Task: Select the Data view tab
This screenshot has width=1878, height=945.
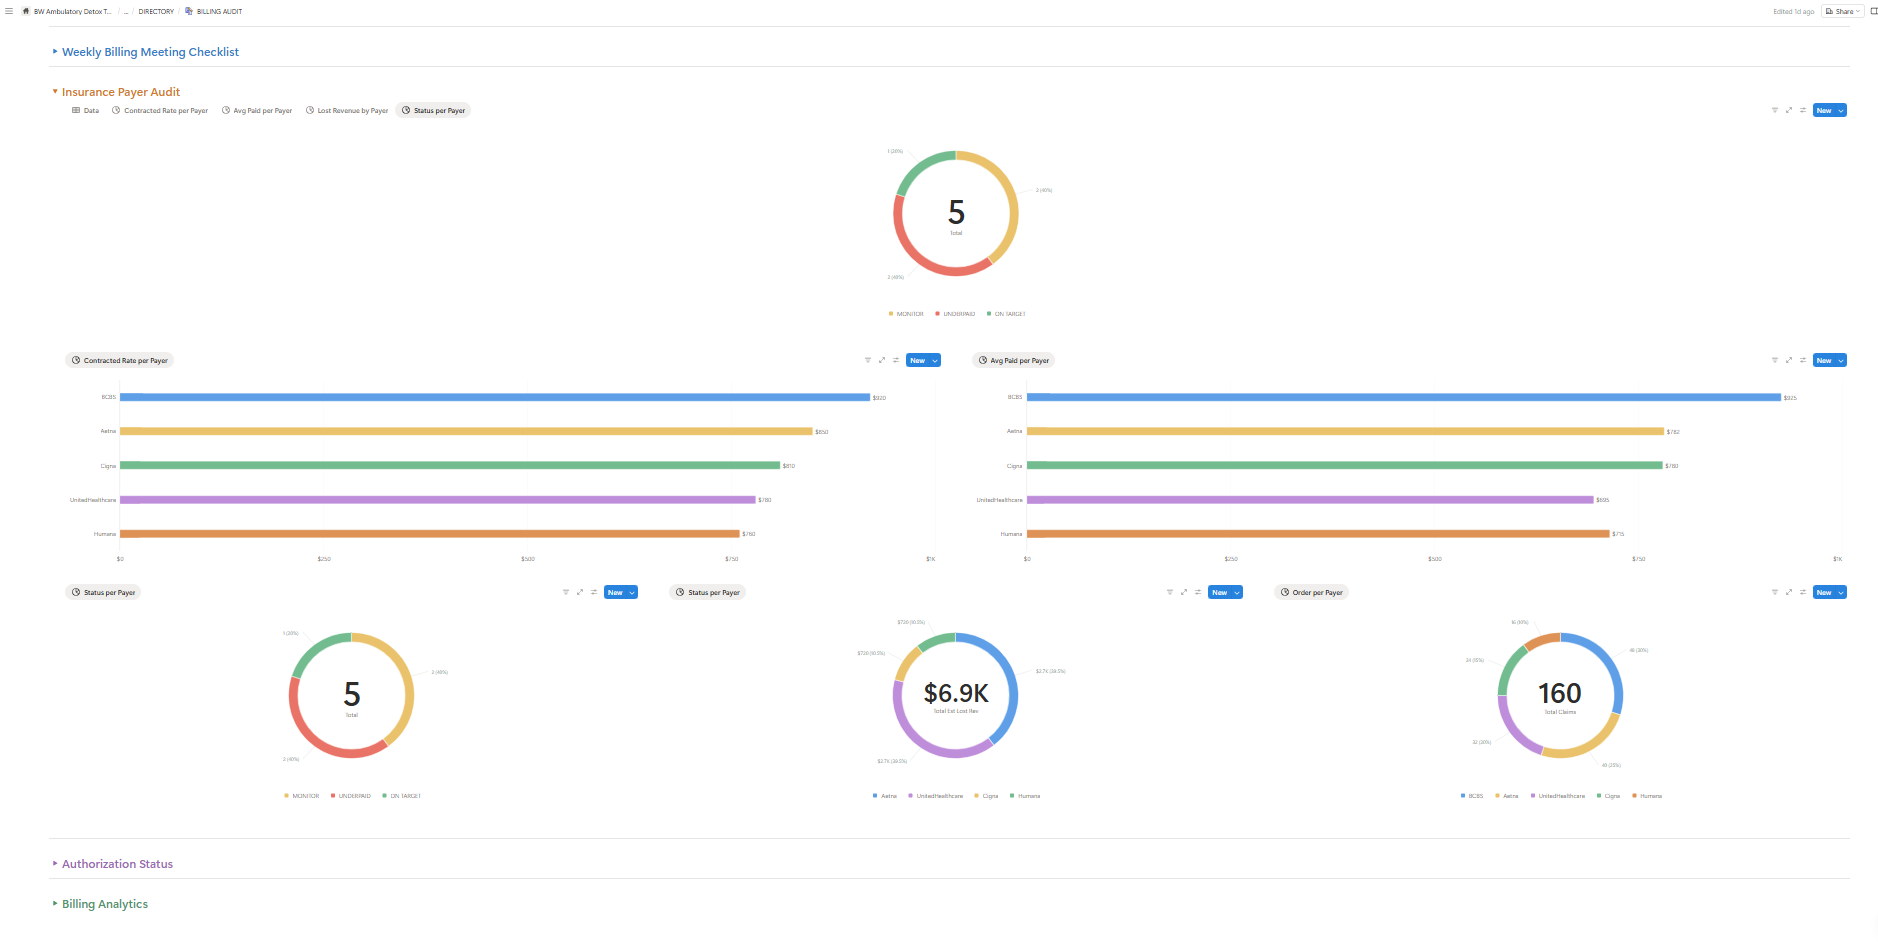Action: tap(86, 111)
